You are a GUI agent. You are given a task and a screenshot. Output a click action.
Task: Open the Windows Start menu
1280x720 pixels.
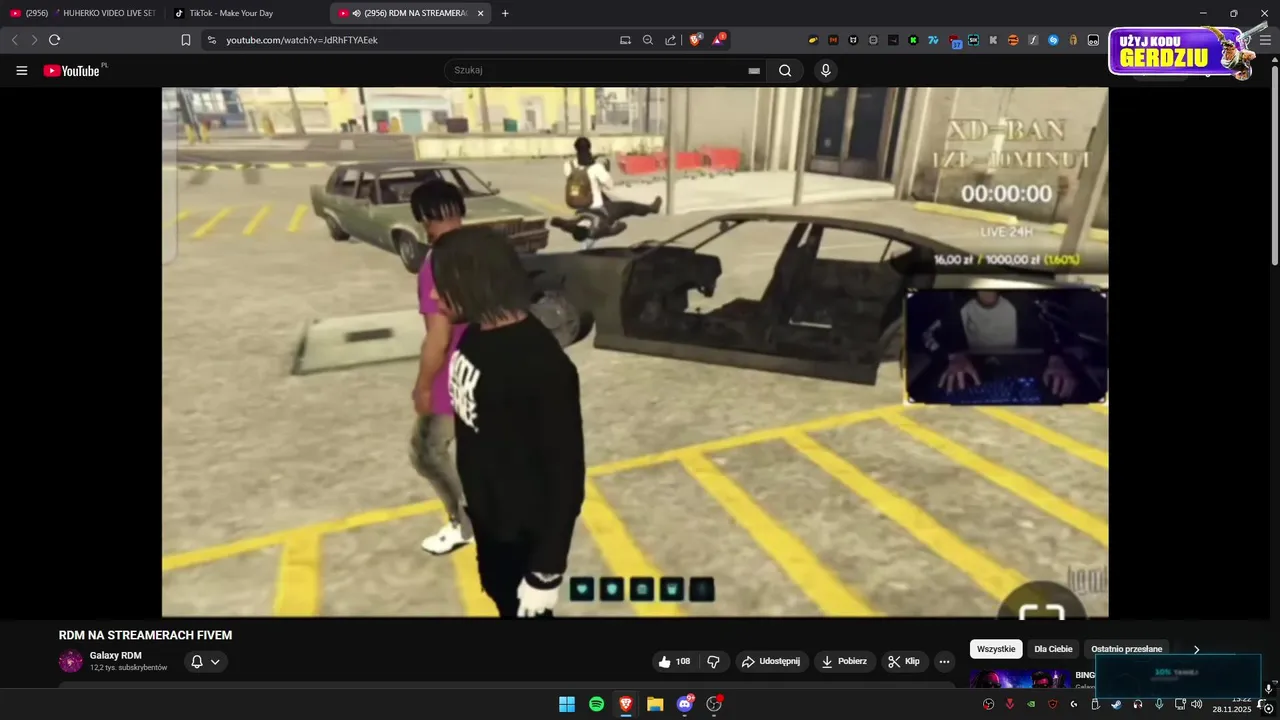tap(567, 704)
